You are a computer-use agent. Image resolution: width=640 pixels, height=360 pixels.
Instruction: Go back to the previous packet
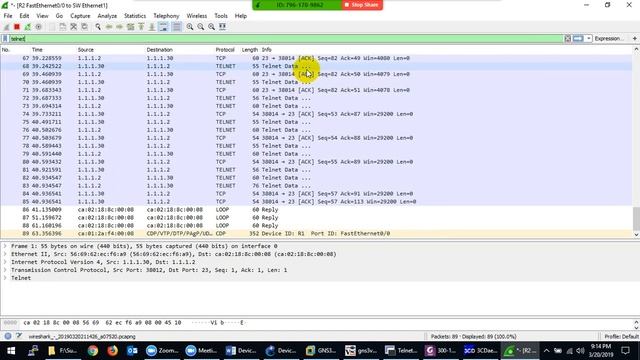click(x=109, y=27)
